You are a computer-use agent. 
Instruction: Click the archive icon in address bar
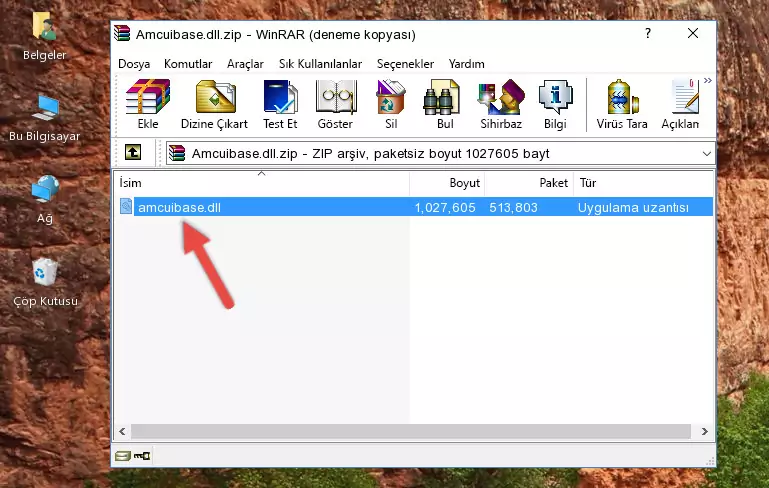pos(177,153)
